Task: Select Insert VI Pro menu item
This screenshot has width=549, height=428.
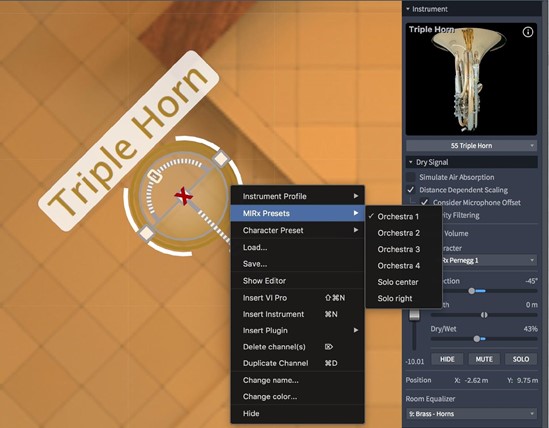Action: coord(298,298)
